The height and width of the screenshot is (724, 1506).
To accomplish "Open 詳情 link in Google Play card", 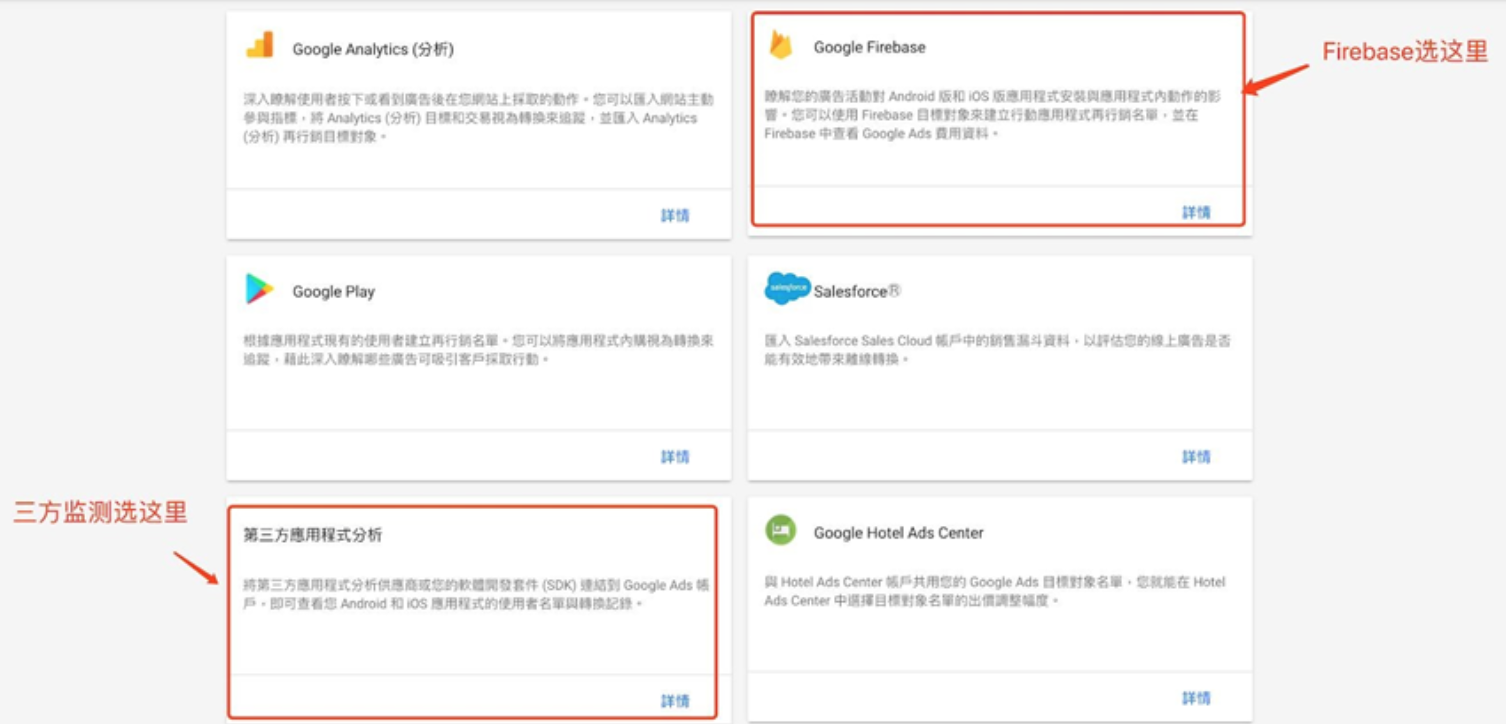I will tap(675, 457).
